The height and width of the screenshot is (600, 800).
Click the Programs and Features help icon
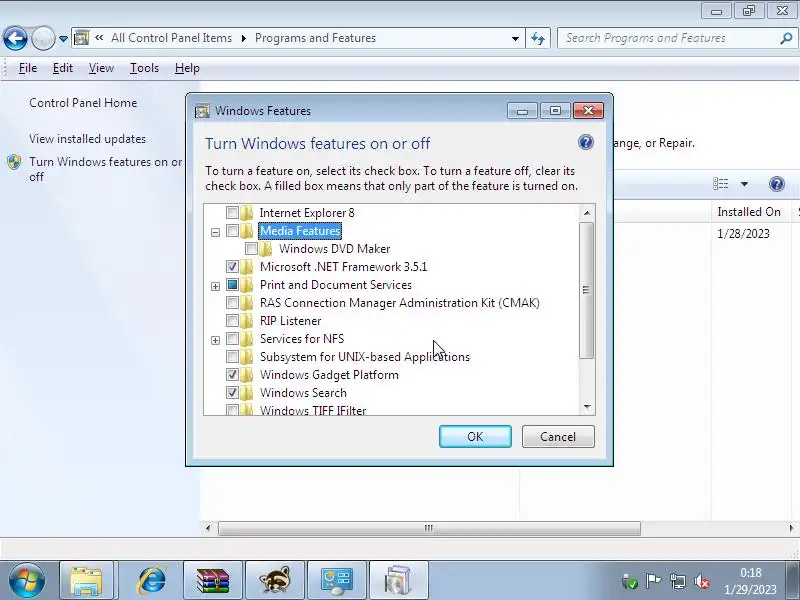[777, 184]
